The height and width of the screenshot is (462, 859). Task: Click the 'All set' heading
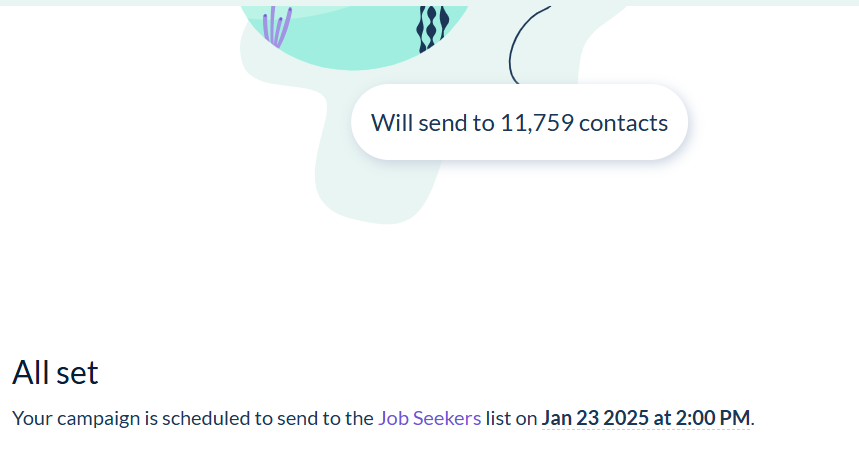(x=55, y=373)
